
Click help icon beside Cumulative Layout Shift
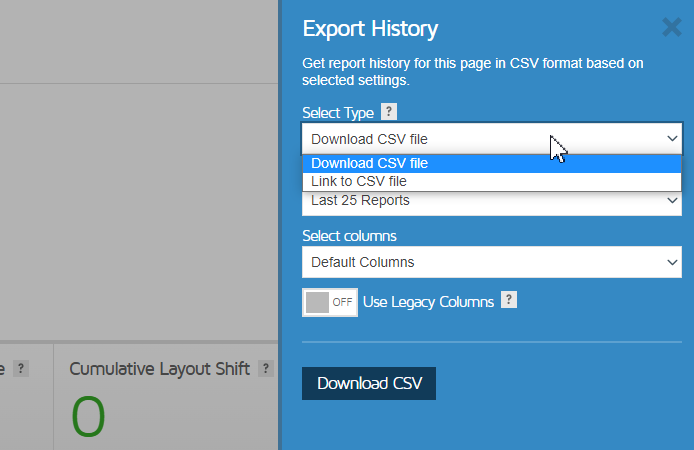tap(266, 368)
